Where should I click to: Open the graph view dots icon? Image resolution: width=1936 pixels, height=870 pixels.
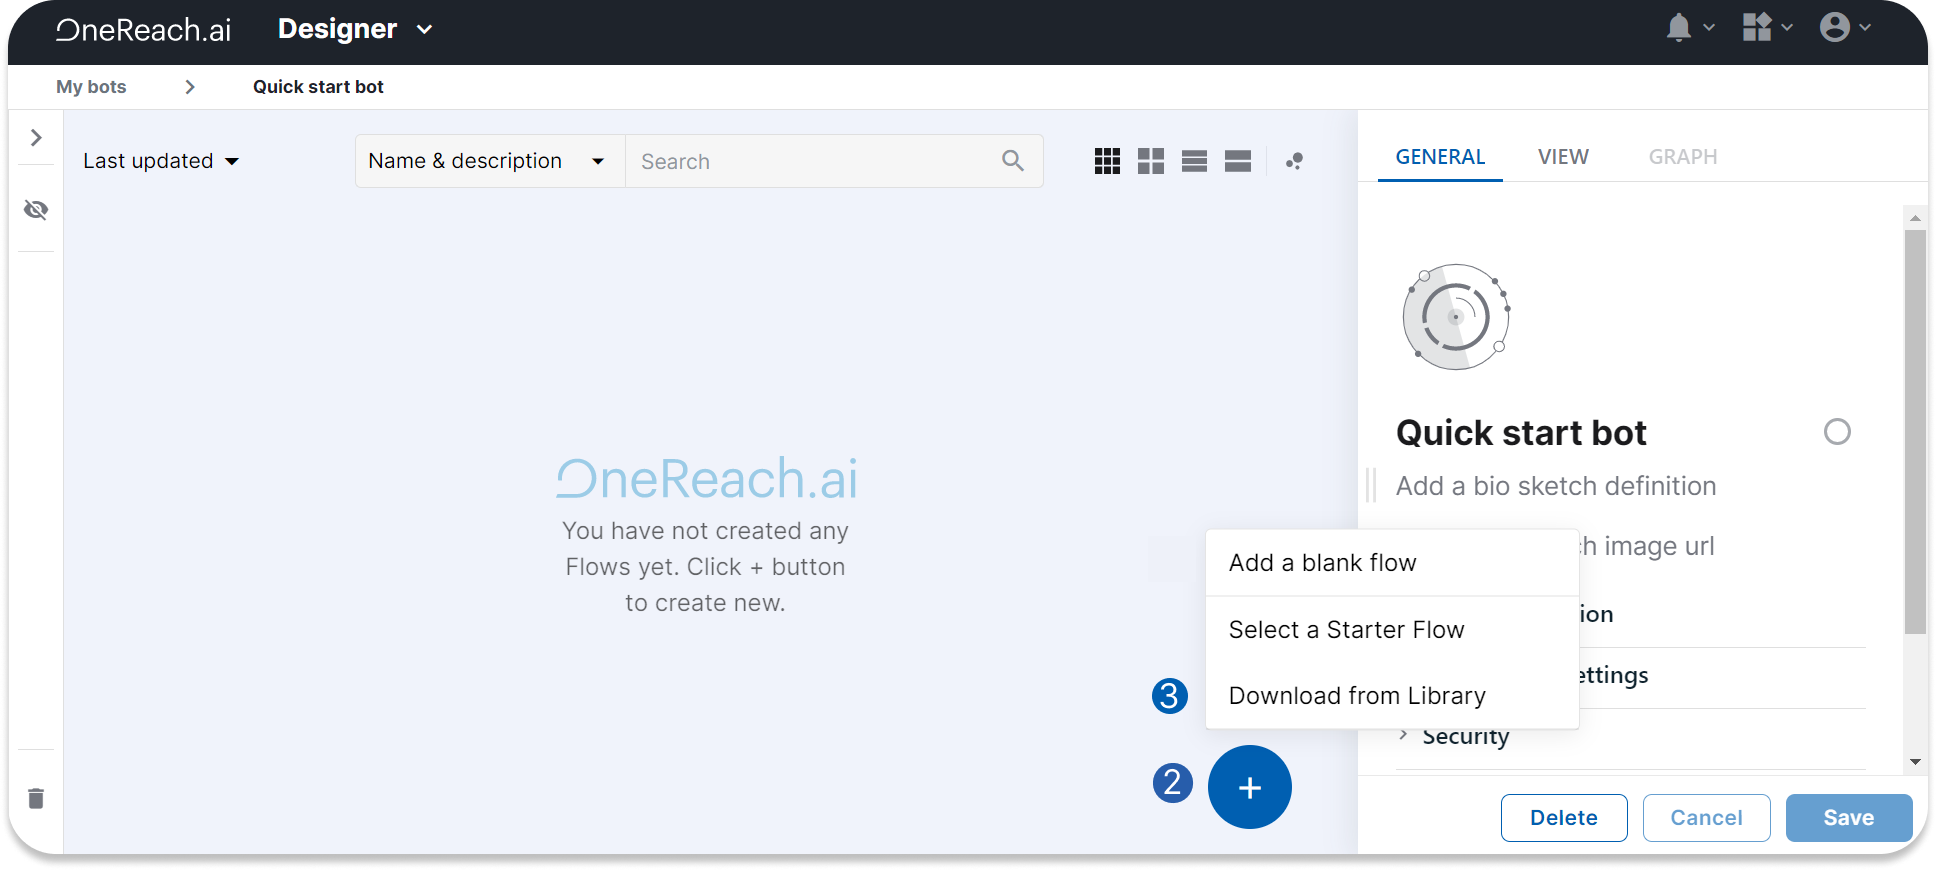tap(1294, 161)
